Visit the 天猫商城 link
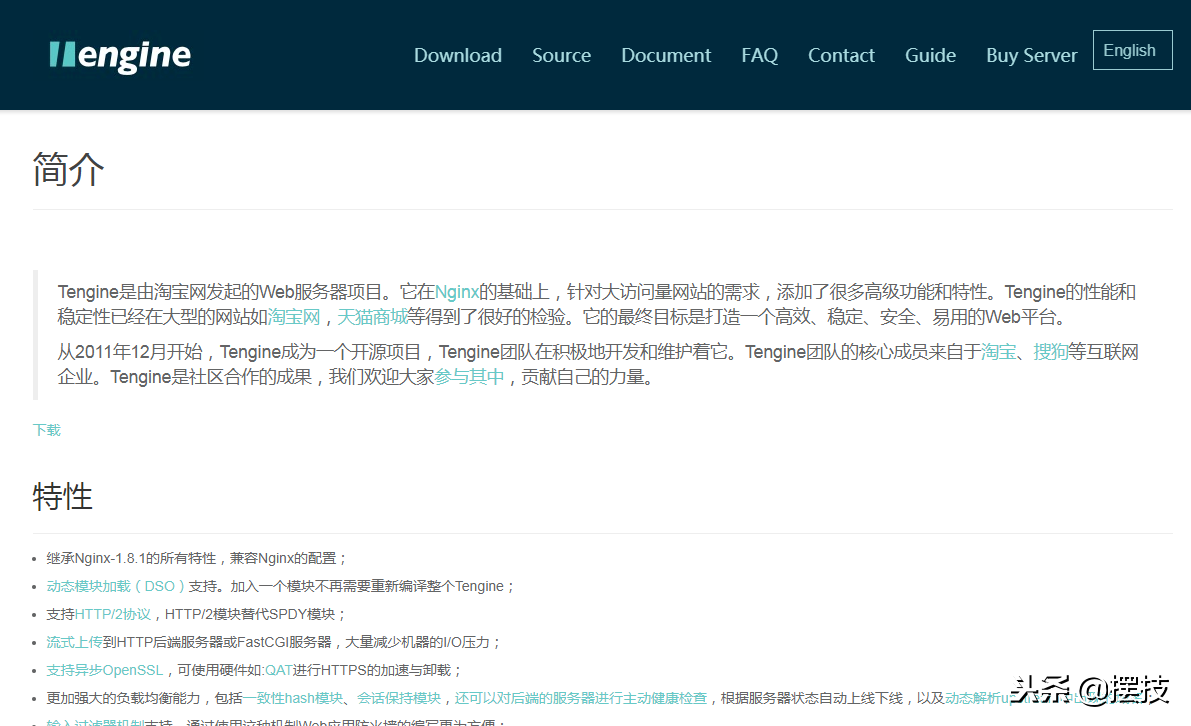1191x726 pixels. 372,318
